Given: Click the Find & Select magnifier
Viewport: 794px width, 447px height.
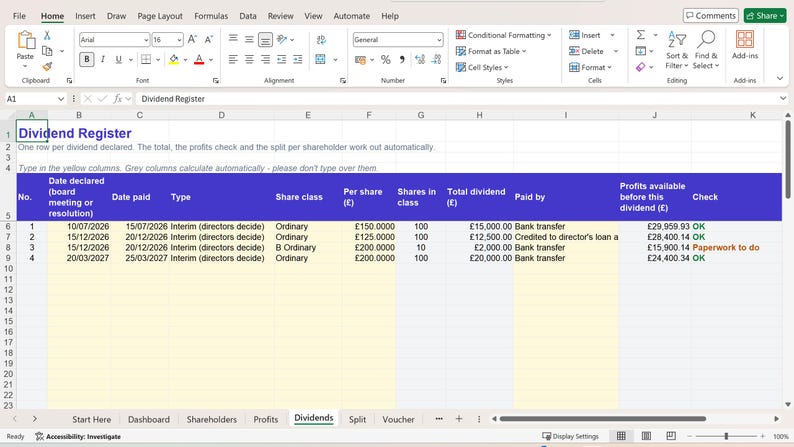Looking at the screenshot, I should pos(706,50).
